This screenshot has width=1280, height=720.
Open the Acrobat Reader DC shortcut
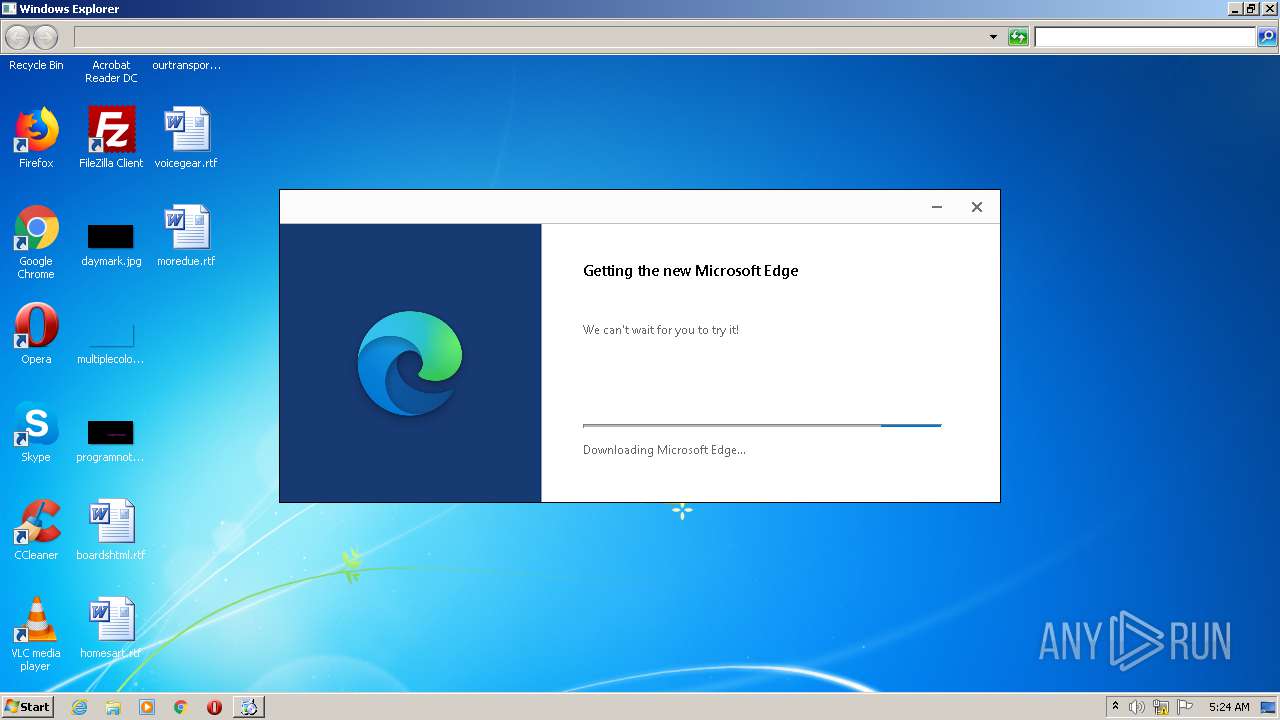(111, 71)
